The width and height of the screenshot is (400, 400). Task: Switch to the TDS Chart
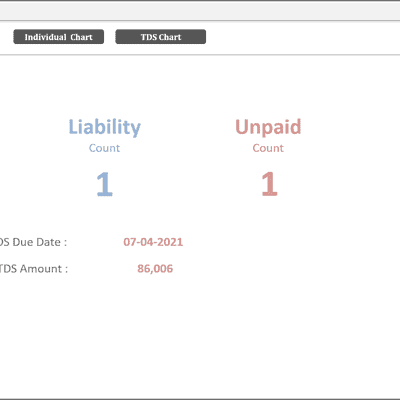tap(161, 37)
